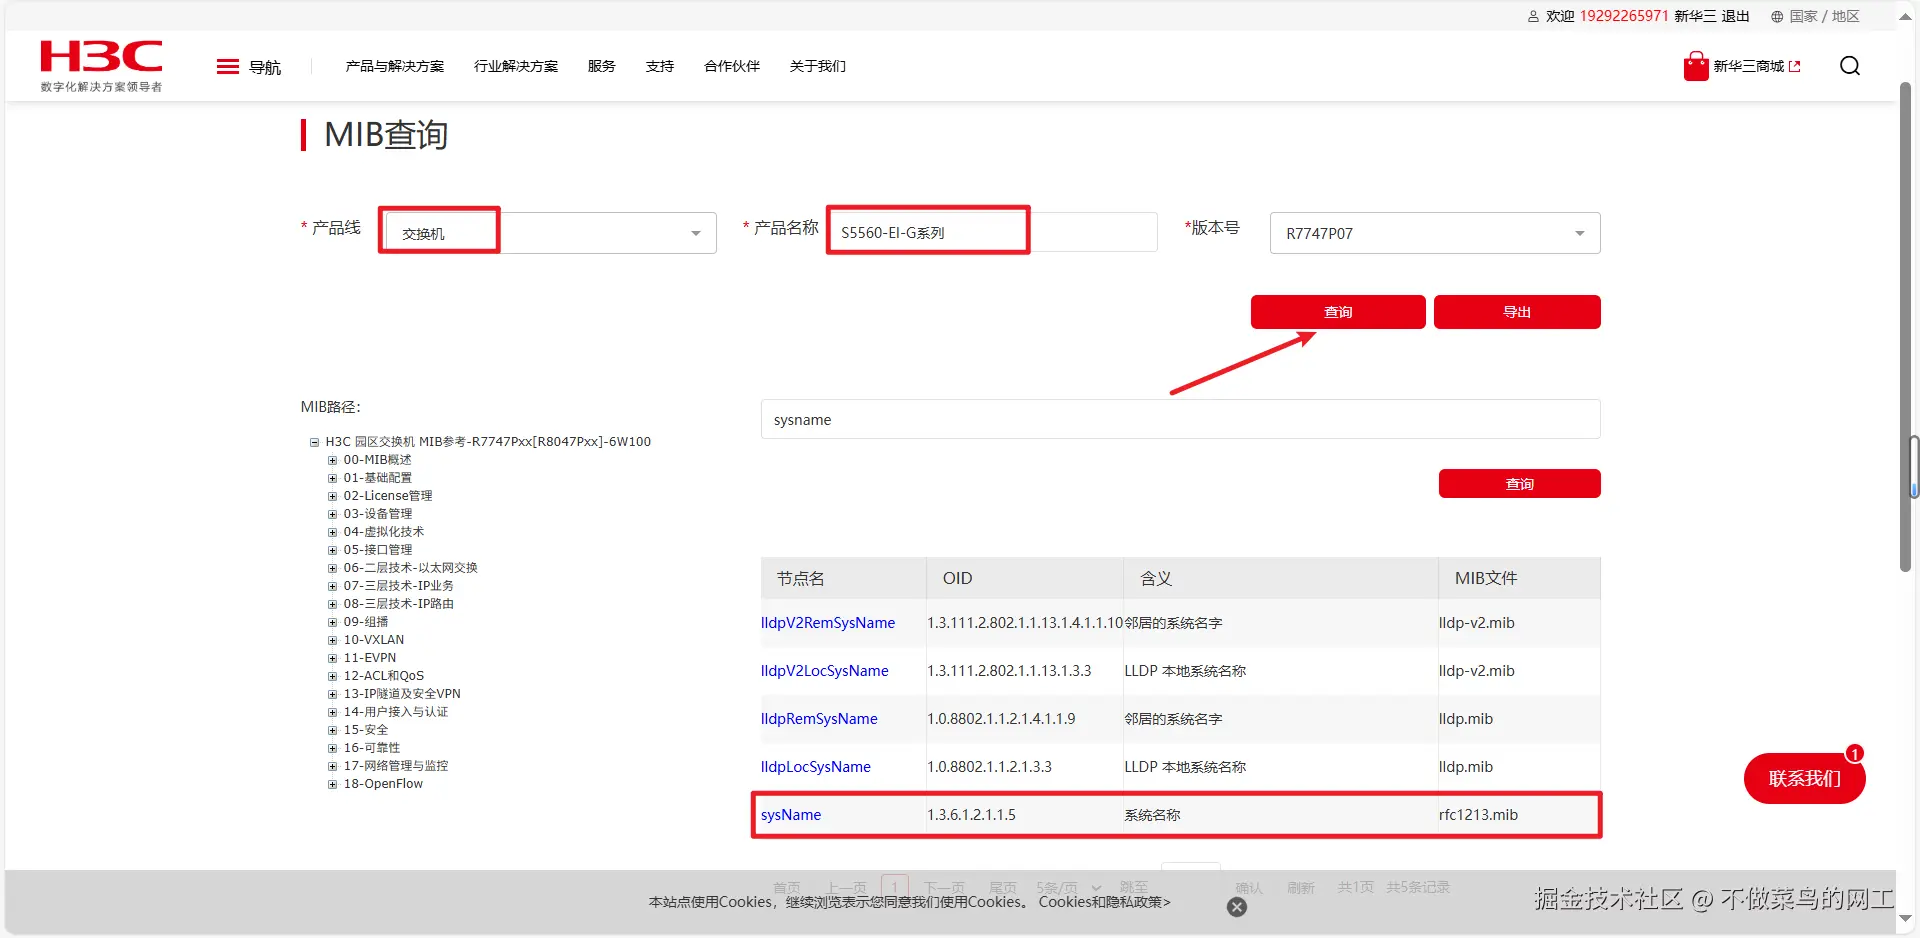1920x938 pixels.
Task: Select the 17-网络管理与监控 tree item
Action: (396, 766)
